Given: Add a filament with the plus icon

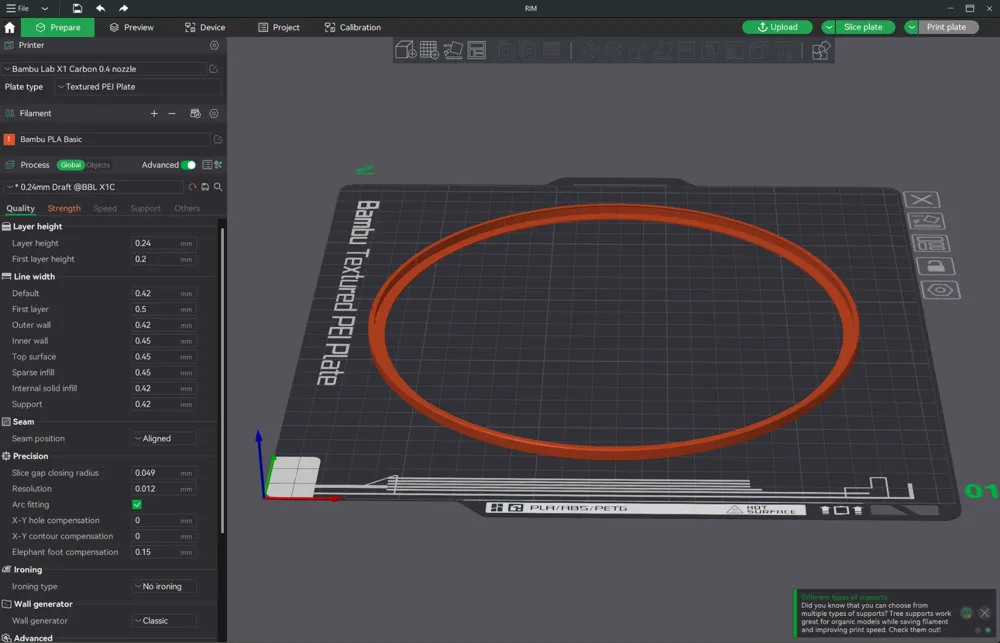Looking at the screenshot, I should 154,114.
